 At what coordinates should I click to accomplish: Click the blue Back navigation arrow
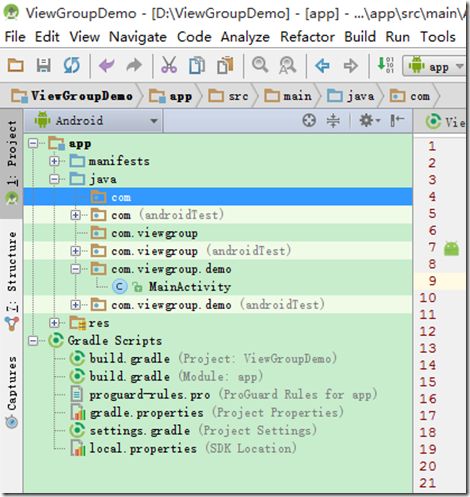click(x=322, y=66)
